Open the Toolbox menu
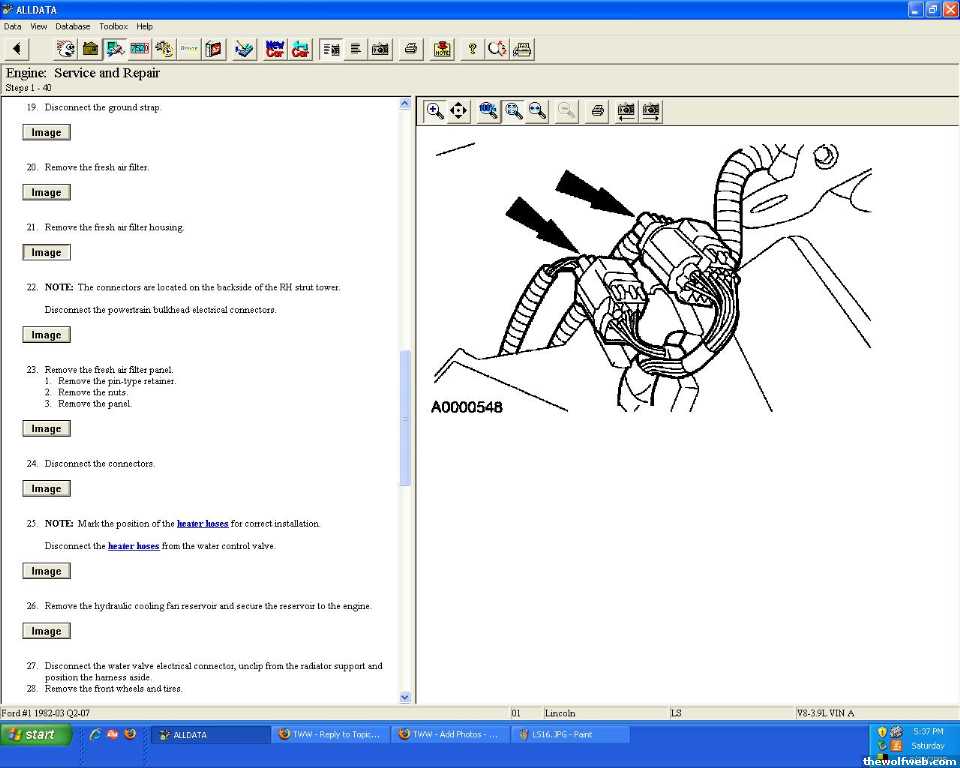Image resolution: width=960 pixels, height=768 pixels. click(x=113, y=26)
